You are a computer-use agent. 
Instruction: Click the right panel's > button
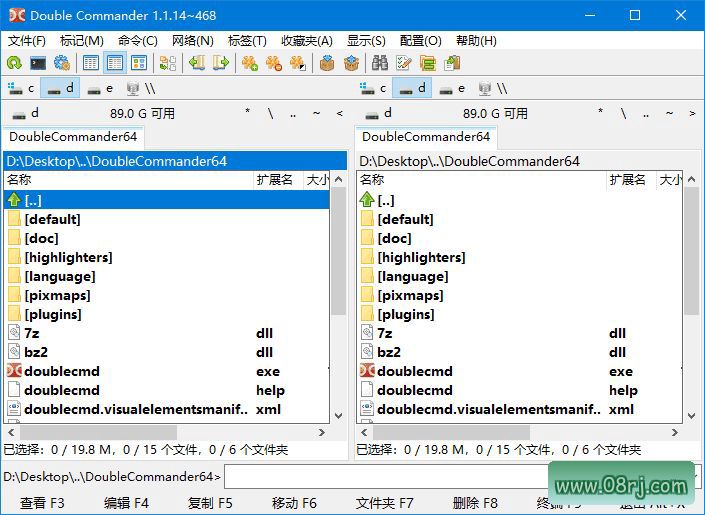(x=692, y=113)
